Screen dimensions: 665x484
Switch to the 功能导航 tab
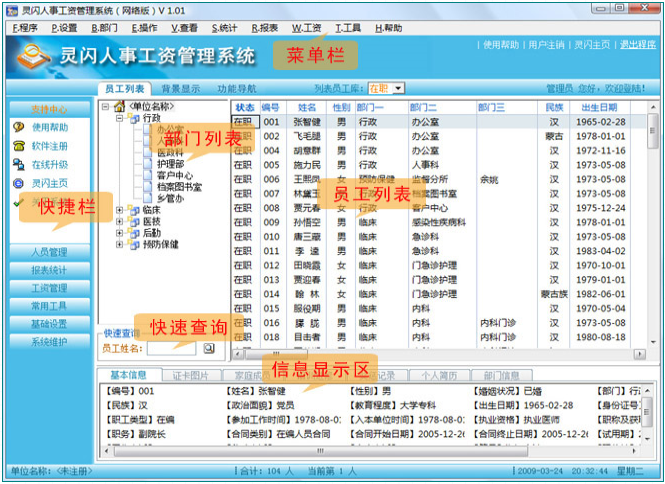(x=237, y=89)
